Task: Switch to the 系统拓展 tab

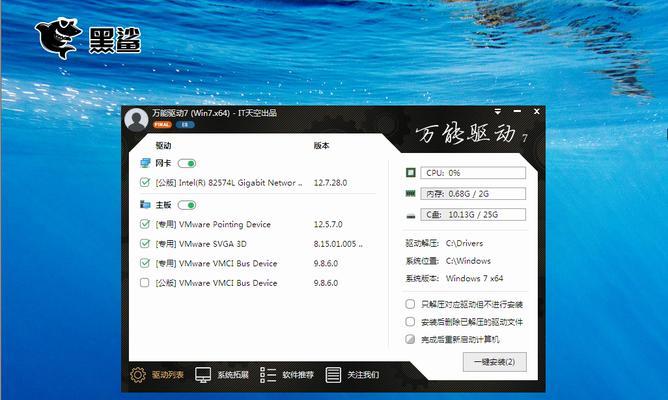Action: coord(233,375)
